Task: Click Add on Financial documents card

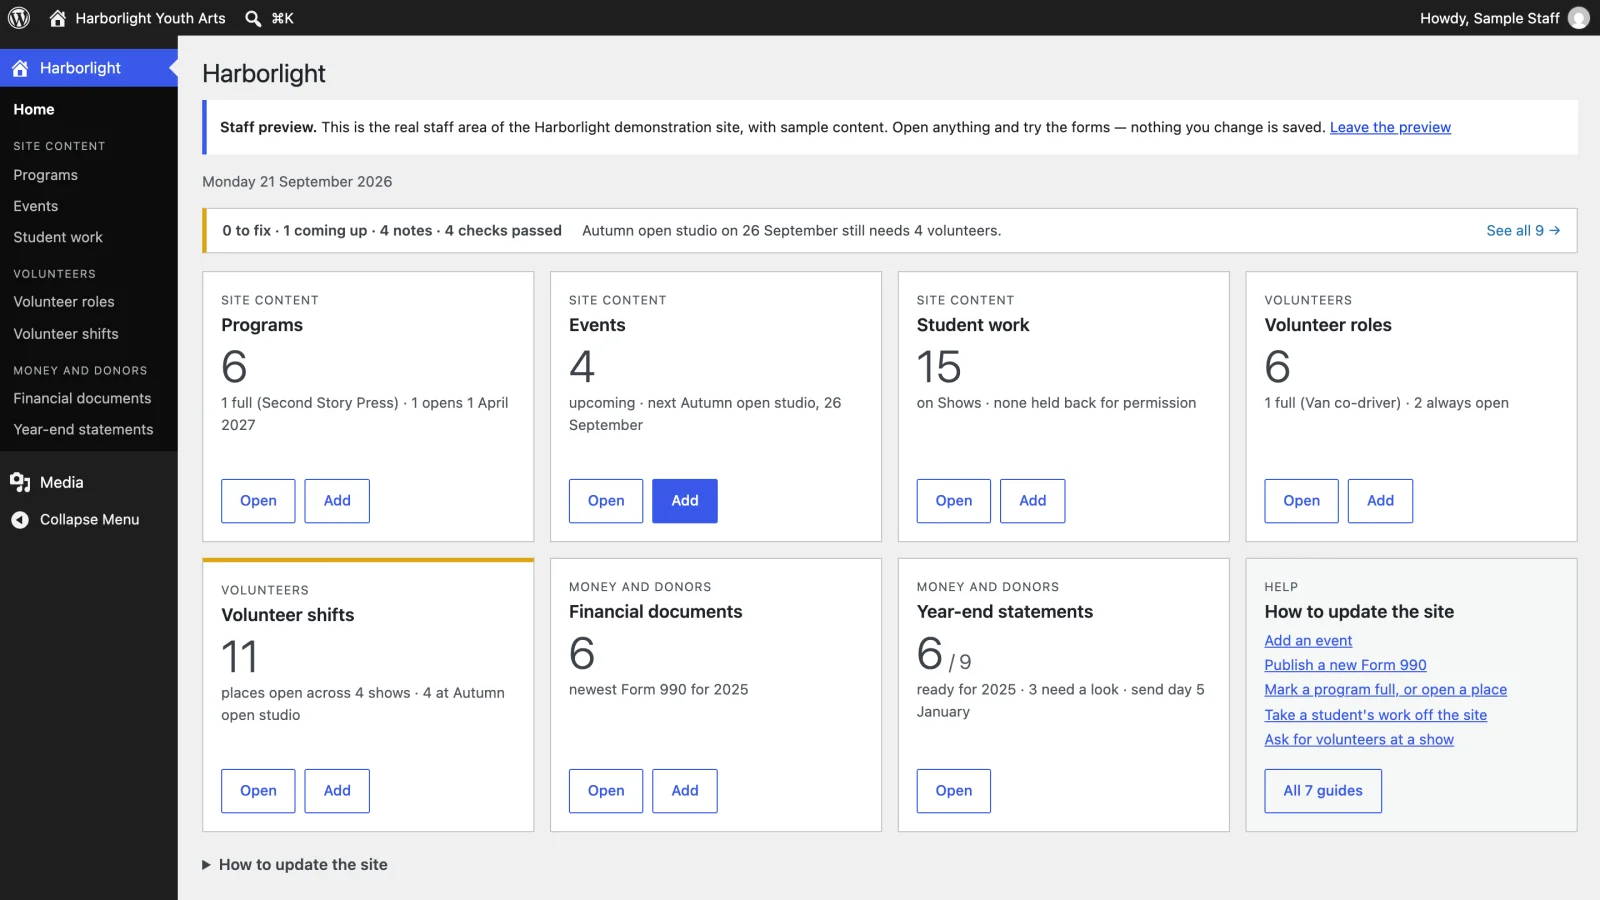Action: pyautogui.click(x=685, y=791)
